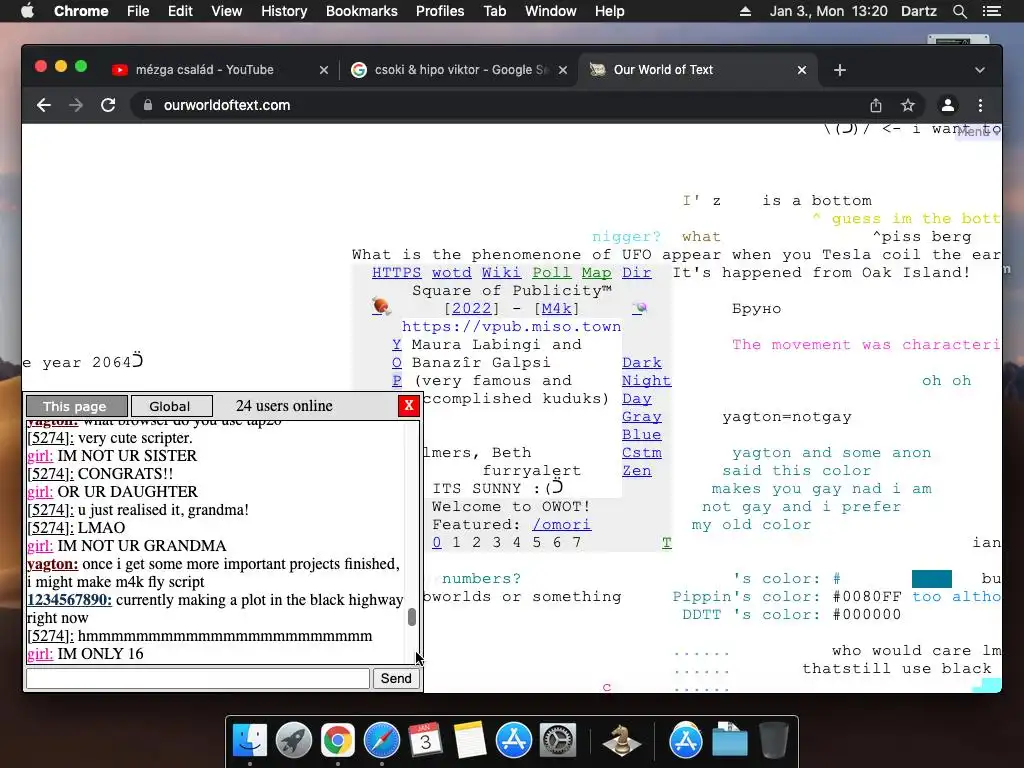Open the Wiki link
Viewport: 1024px width, 768px height.
point(502,272)
